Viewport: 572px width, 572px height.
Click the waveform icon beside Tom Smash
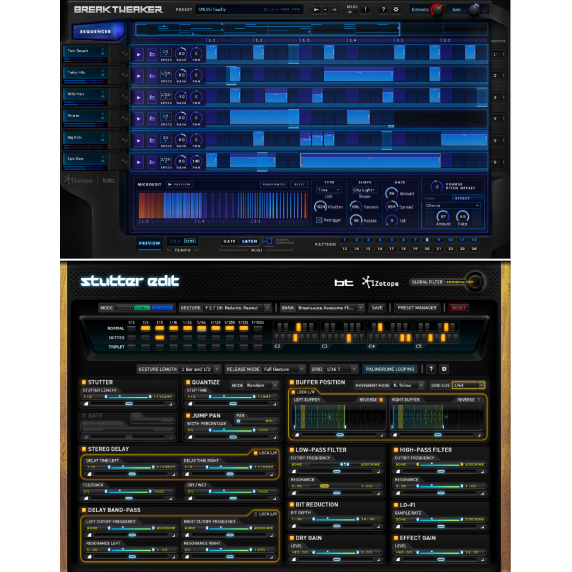[x=124, y=54]
